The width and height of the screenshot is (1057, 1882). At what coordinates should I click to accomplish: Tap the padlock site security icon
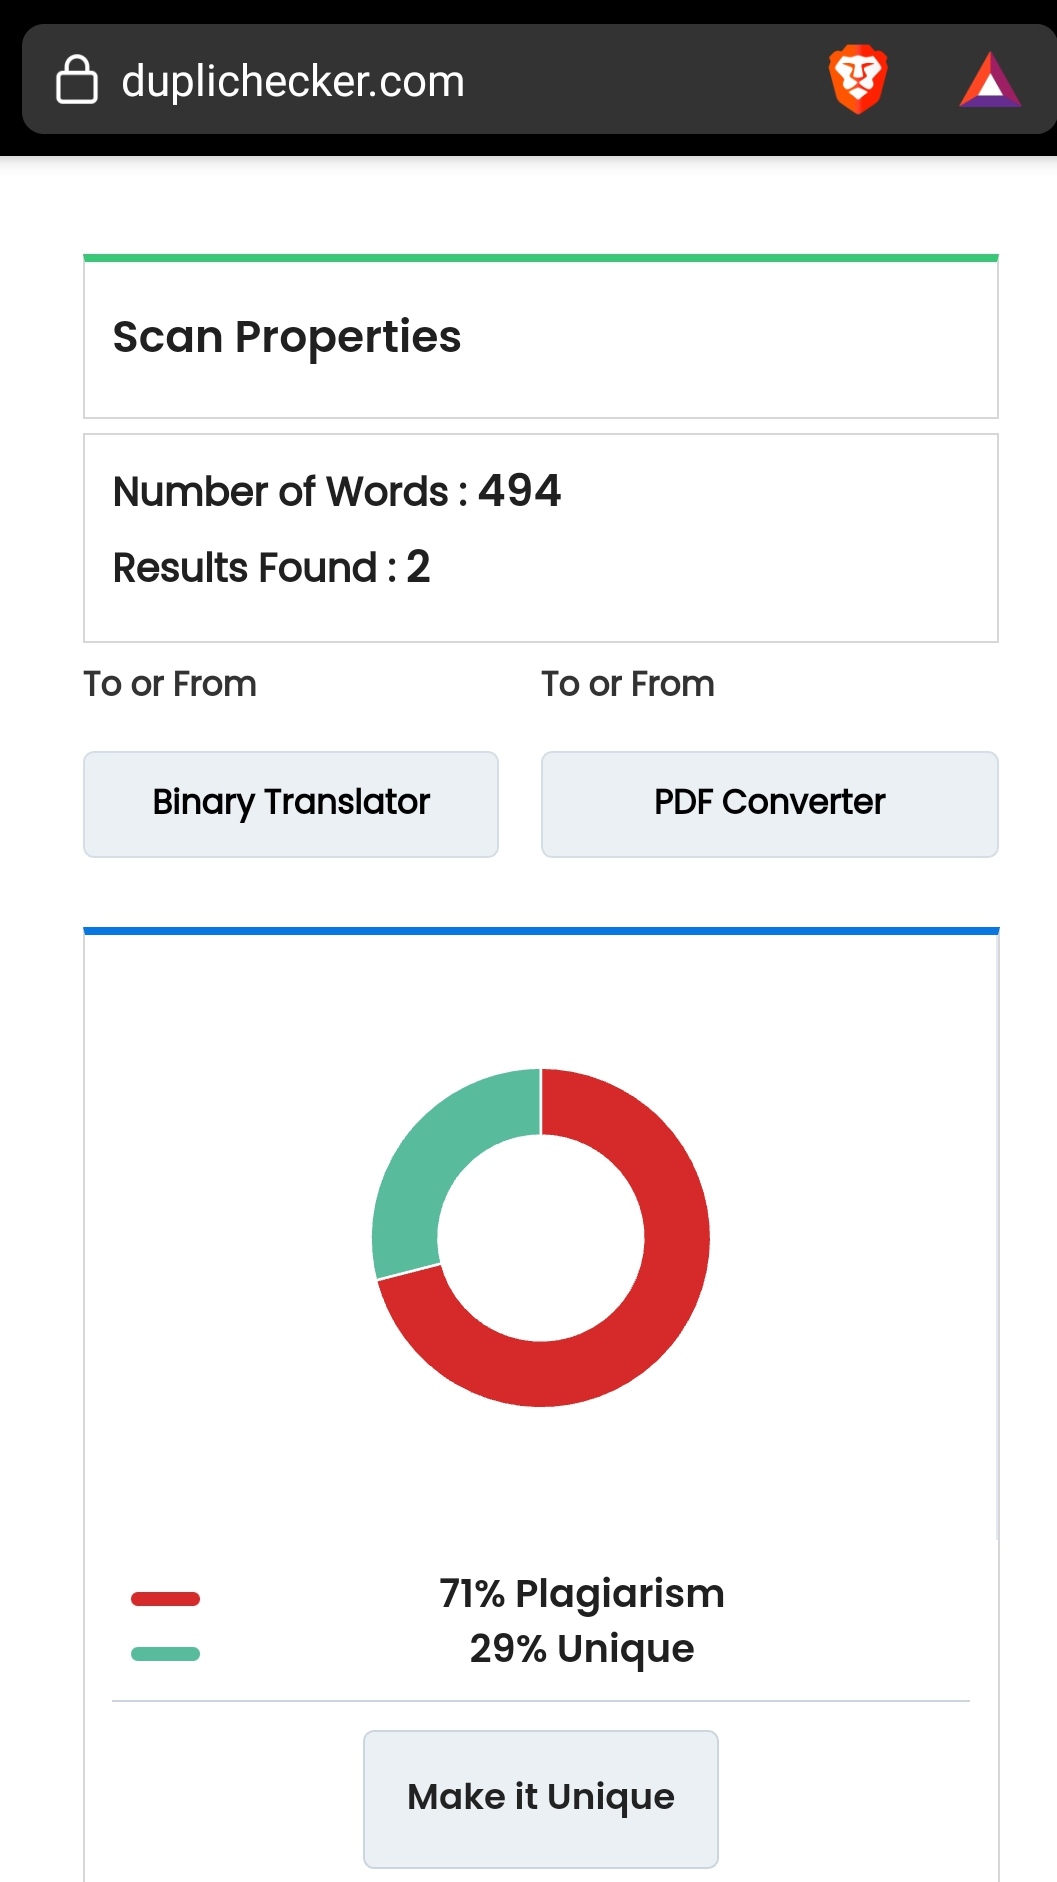click(76, 80)
